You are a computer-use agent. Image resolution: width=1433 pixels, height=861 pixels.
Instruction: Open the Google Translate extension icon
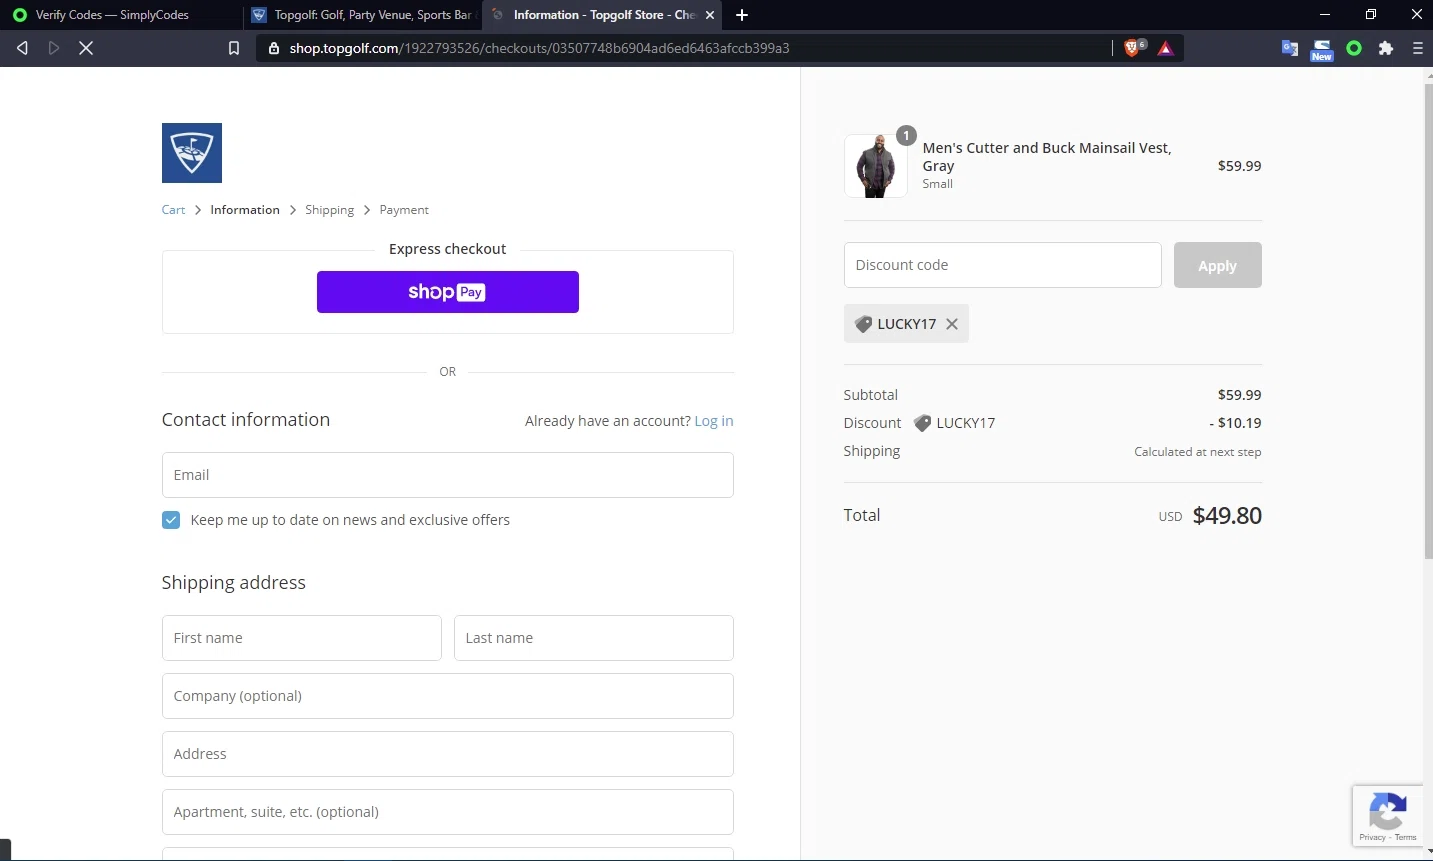[1290, 48]
